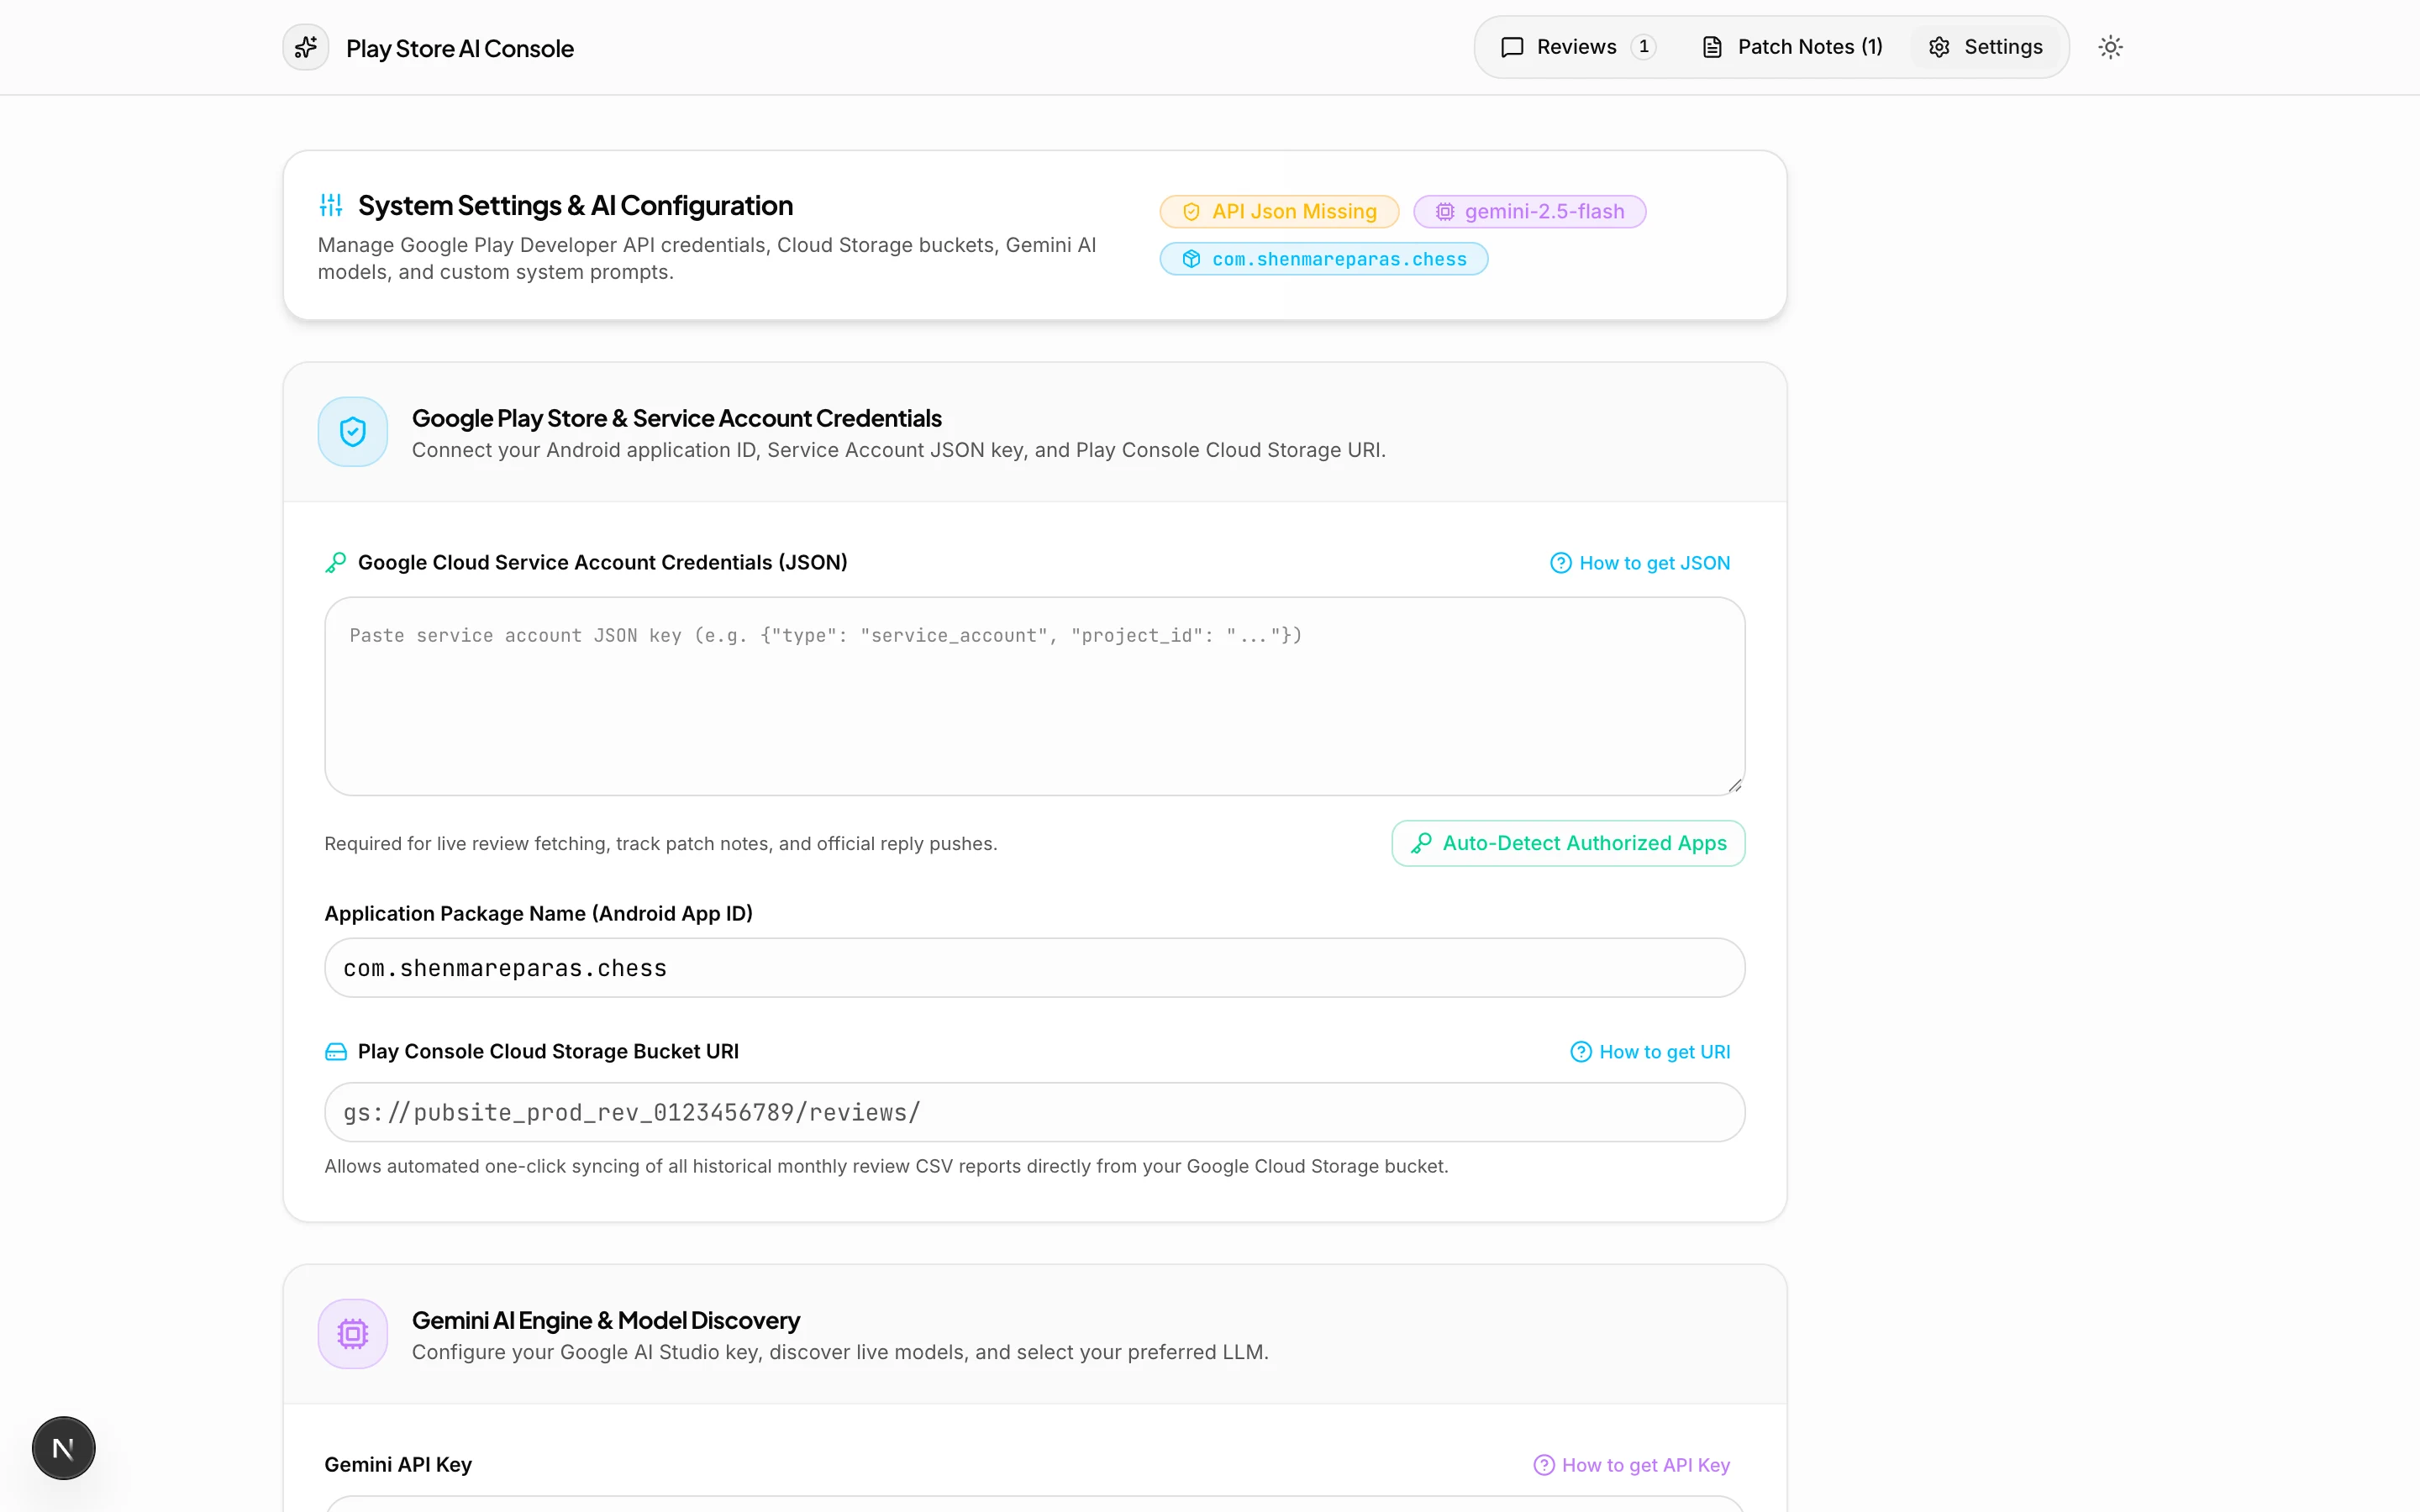Click the 'Required for live review fetching' note
The height and width of the screenshot is (1512, 2420).
(x=661, y=844)
